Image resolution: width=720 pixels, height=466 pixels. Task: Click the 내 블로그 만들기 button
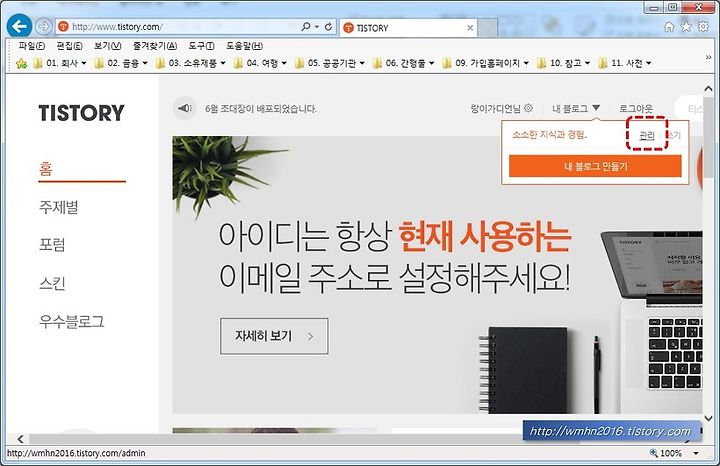click(595, 166)
